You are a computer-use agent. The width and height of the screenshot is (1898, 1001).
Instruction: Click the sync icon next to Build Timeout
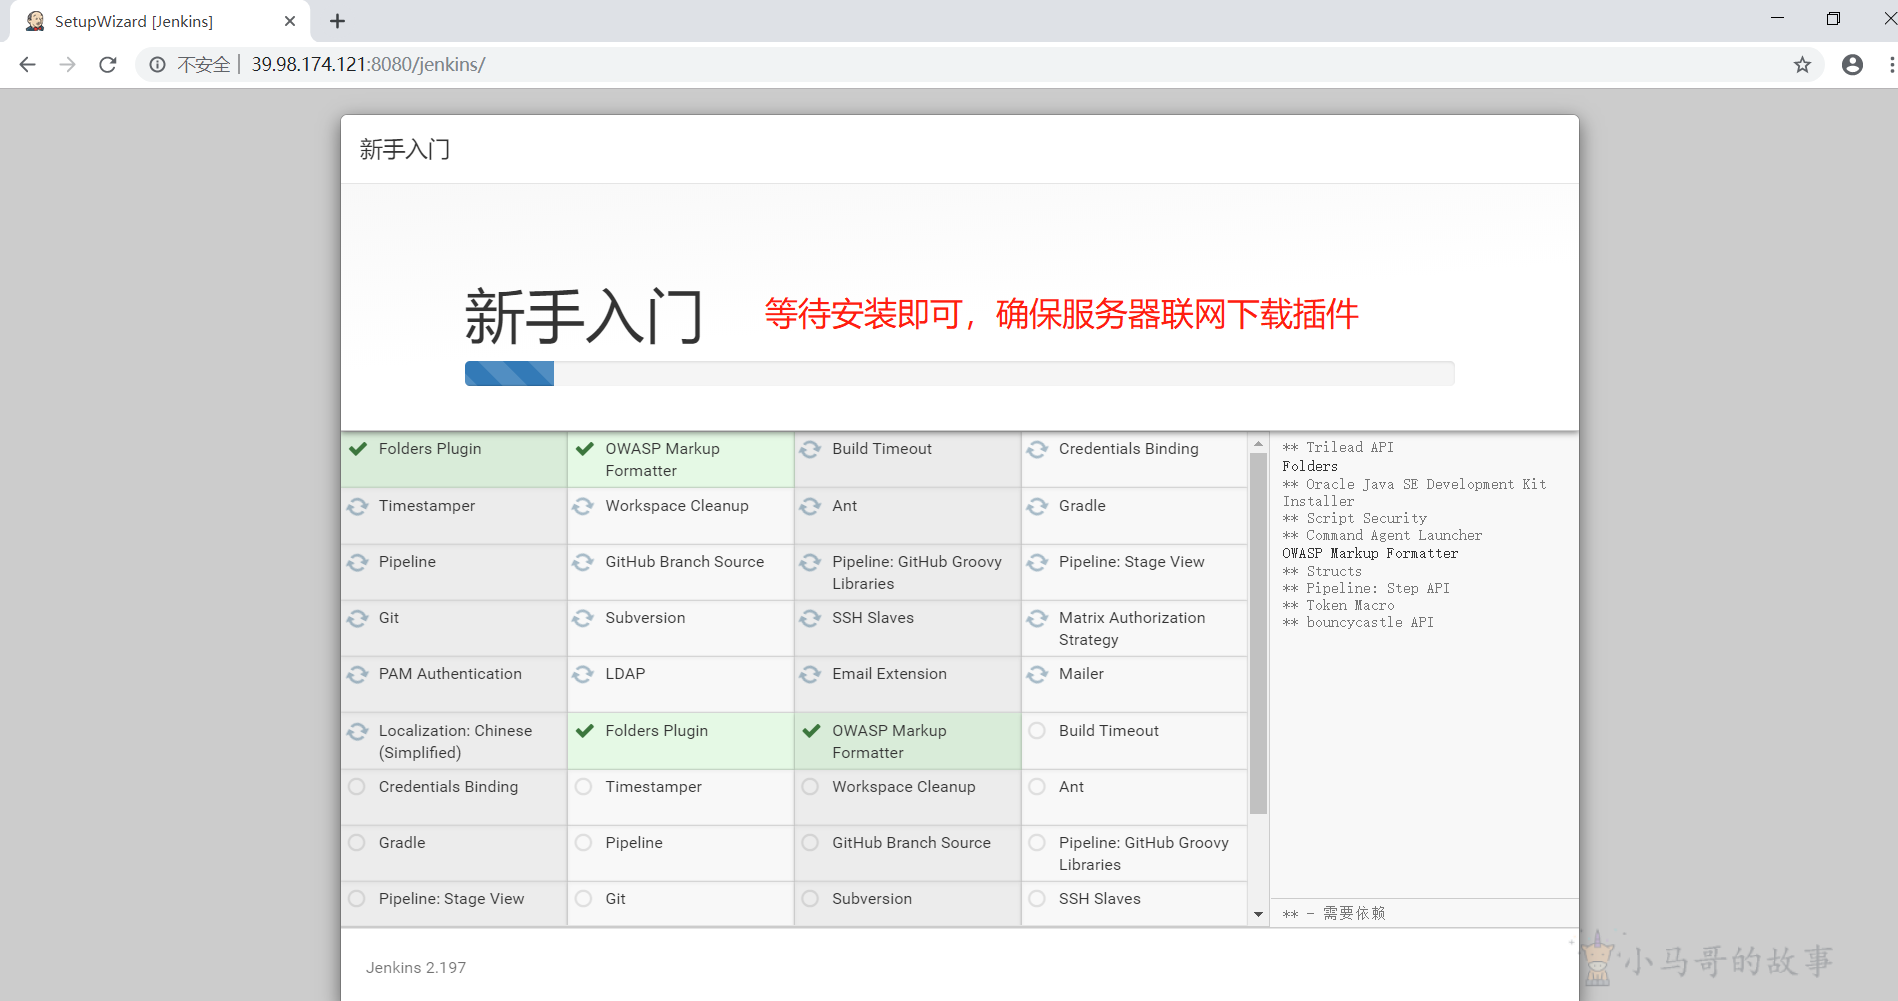click(x=810, y=449)
